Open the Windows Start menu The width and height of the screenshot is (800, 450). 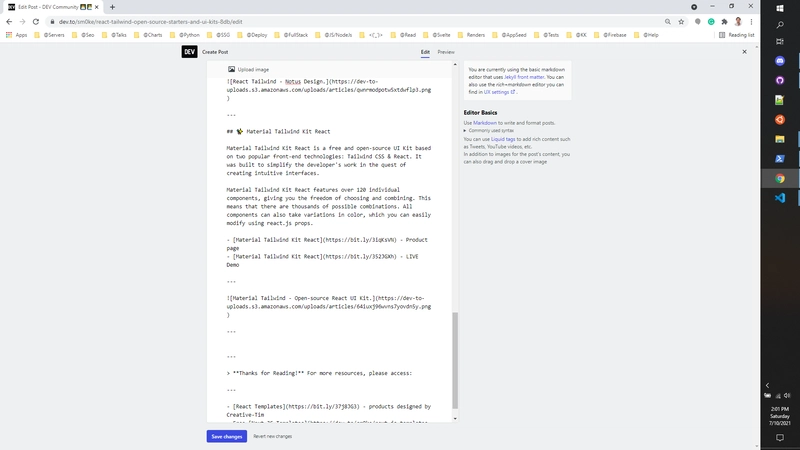tap(780, 8)
